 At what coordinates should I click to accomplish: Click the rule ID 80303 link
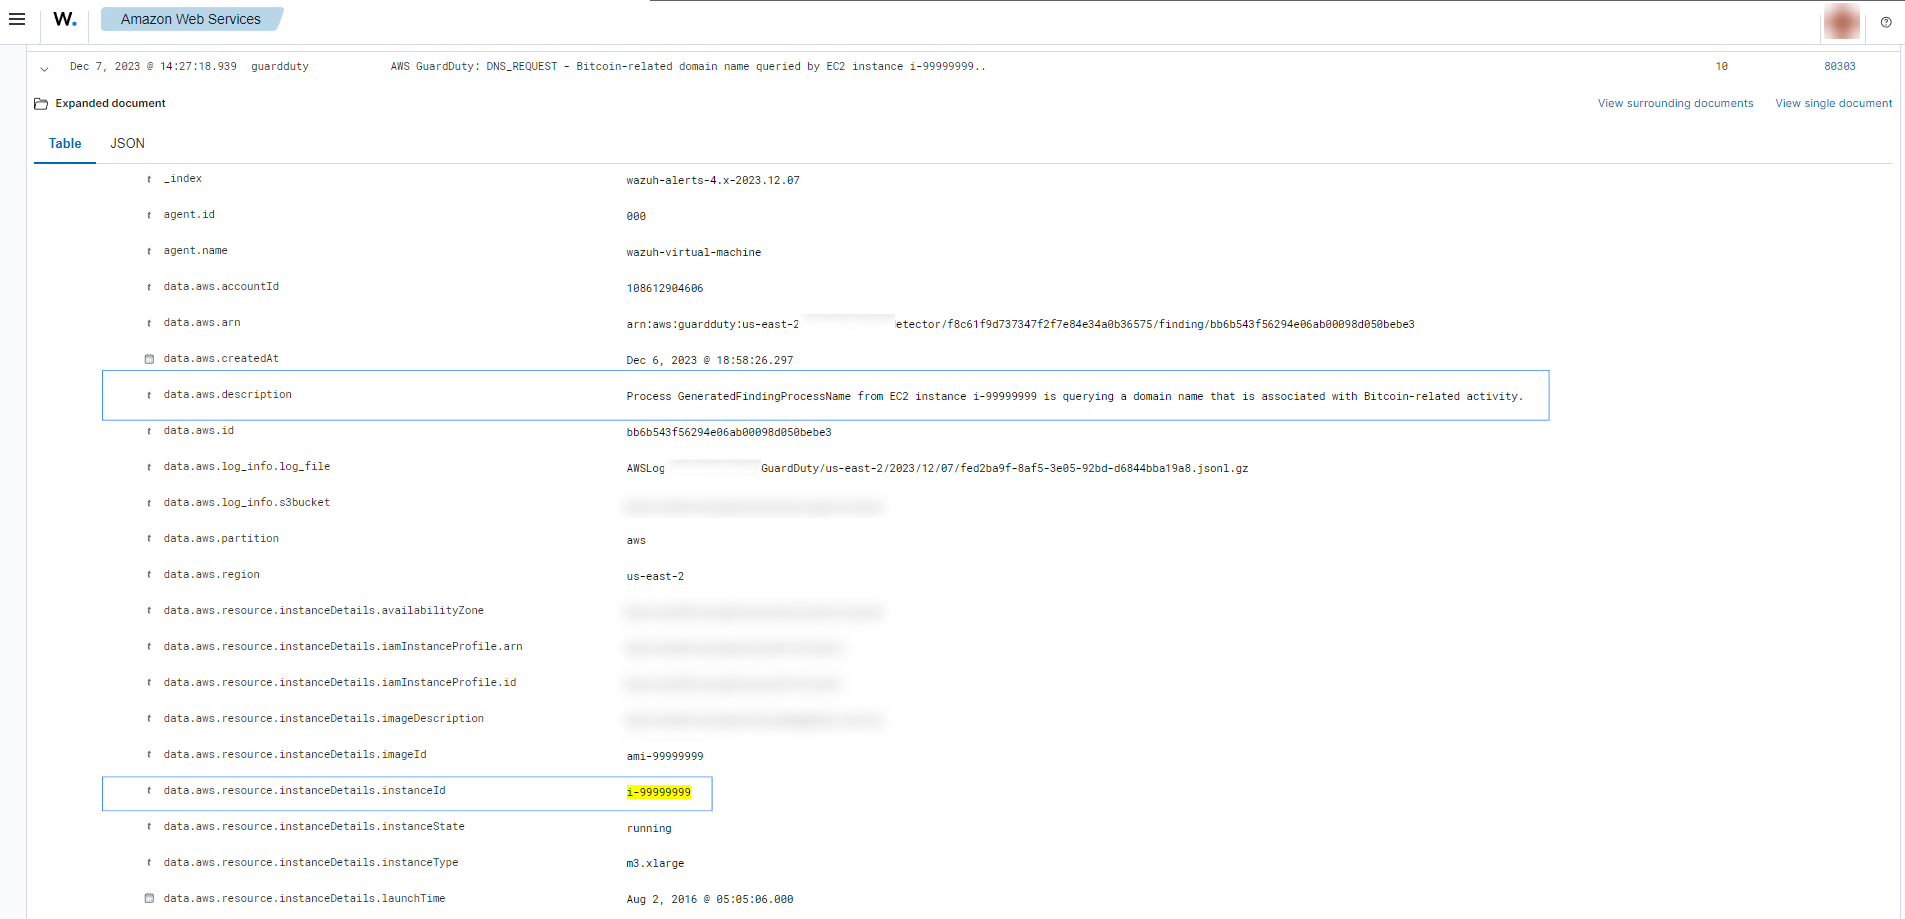coord(1839,67)
